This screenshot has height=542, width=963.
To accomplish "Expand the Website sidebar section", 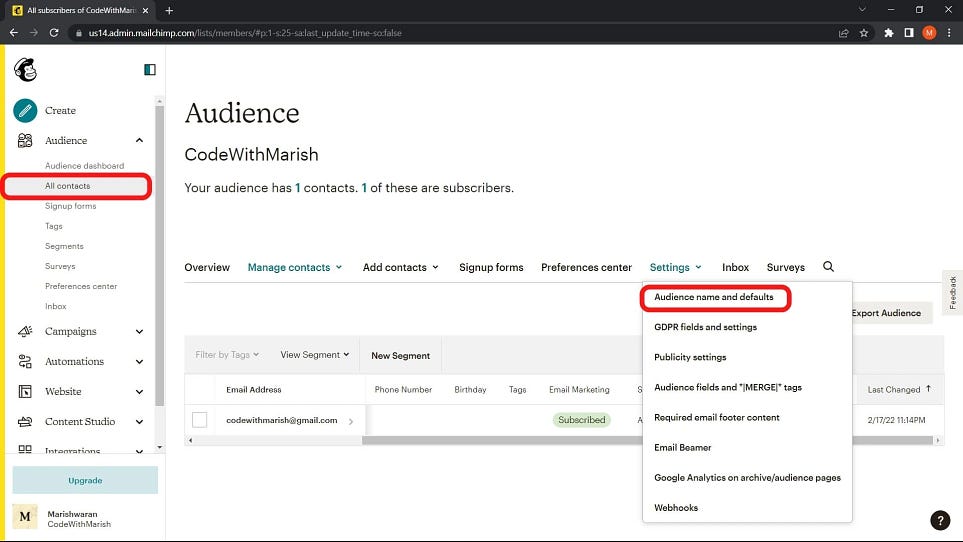I will pyautogui.click(x=139, y=392).
